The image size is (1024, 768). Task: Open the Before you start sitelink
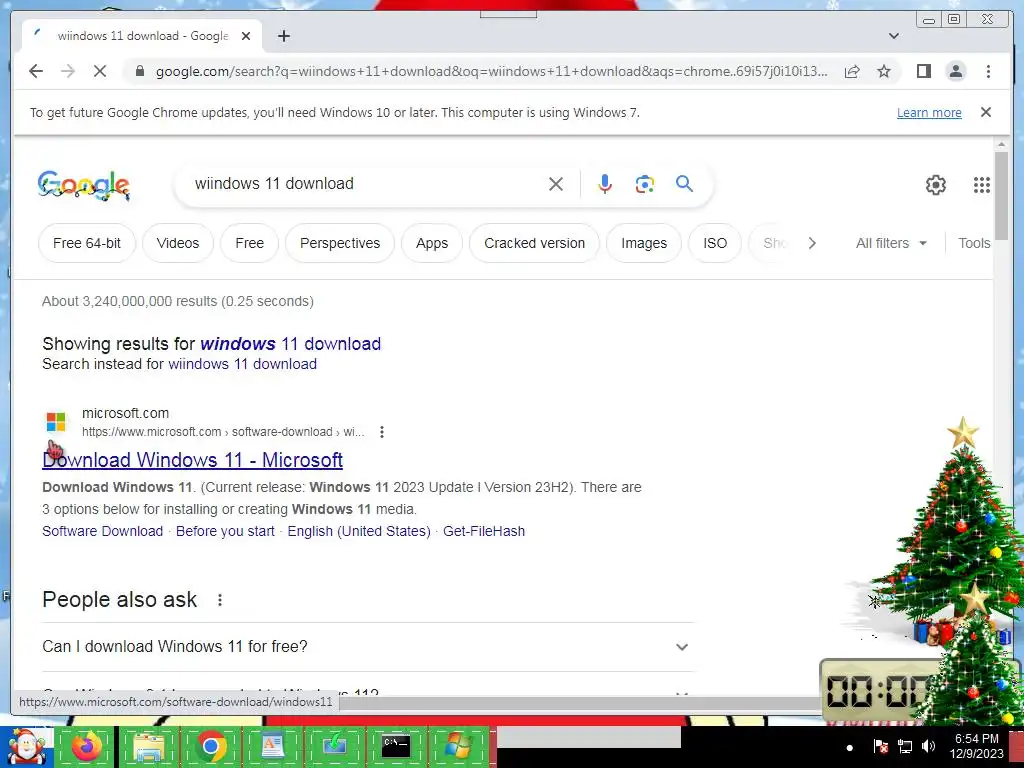click(225, 531)
